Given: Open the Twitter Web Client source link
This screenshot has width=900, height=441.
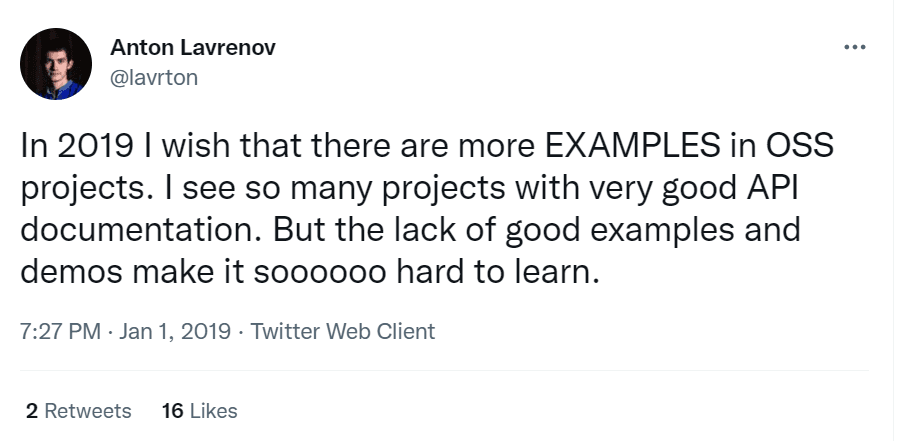Looking at the screenshot, I should click(343, 331).
